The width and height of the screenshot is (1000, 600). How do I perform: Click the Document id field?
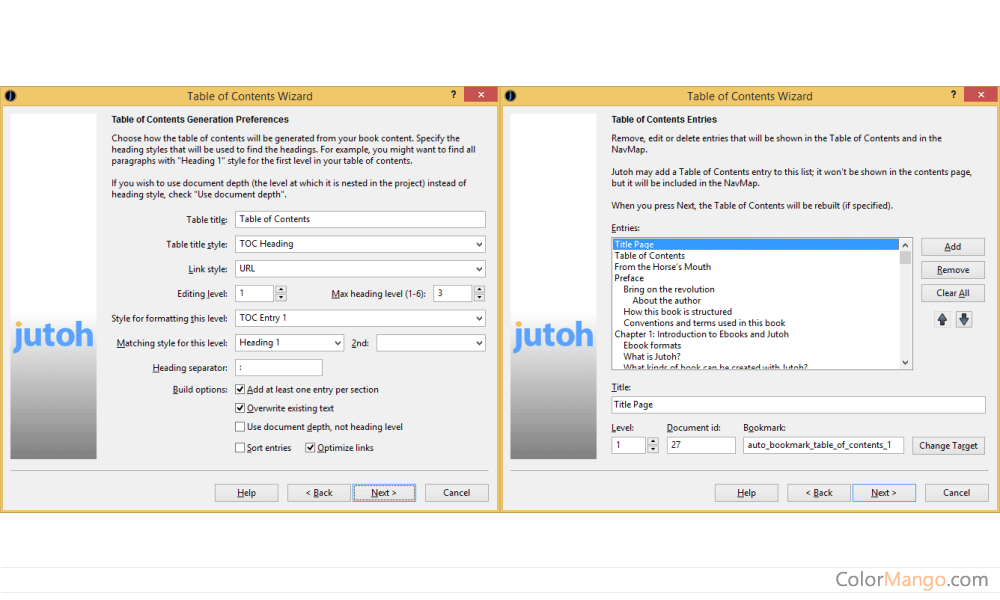[x=701, y=445]
